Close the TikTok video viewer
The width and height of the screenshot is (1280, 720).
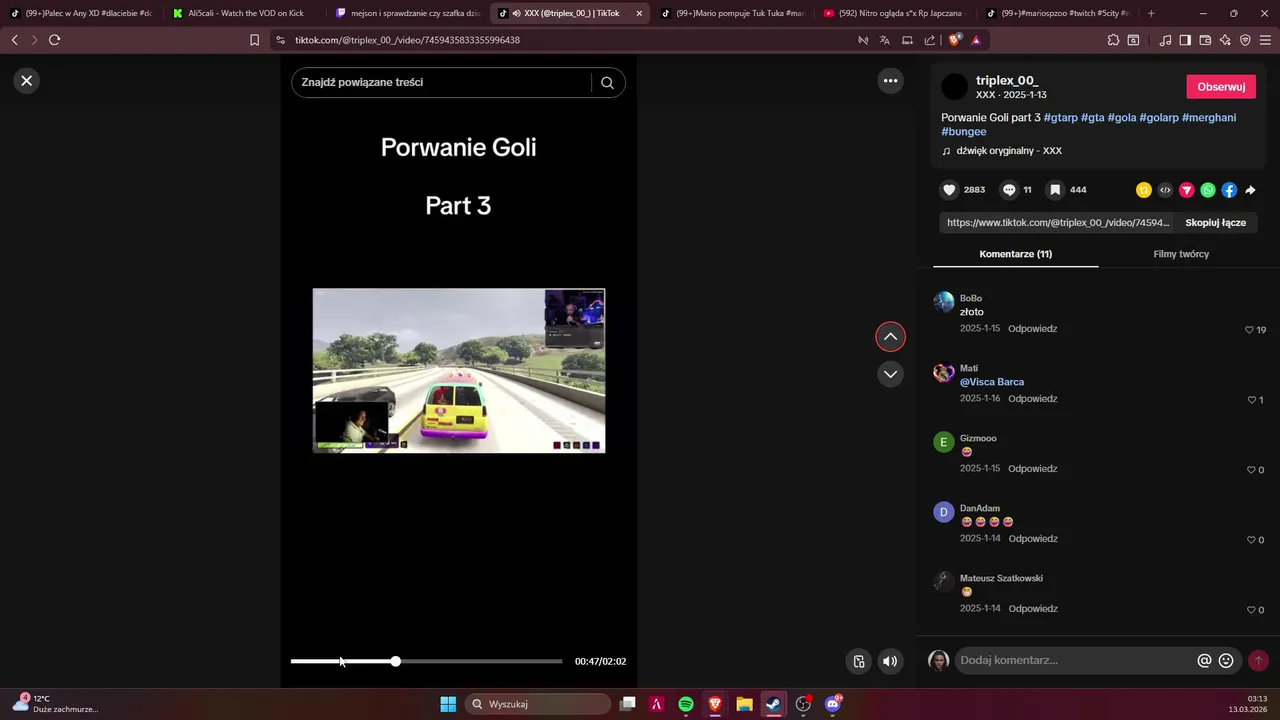(x=27, y=81)
